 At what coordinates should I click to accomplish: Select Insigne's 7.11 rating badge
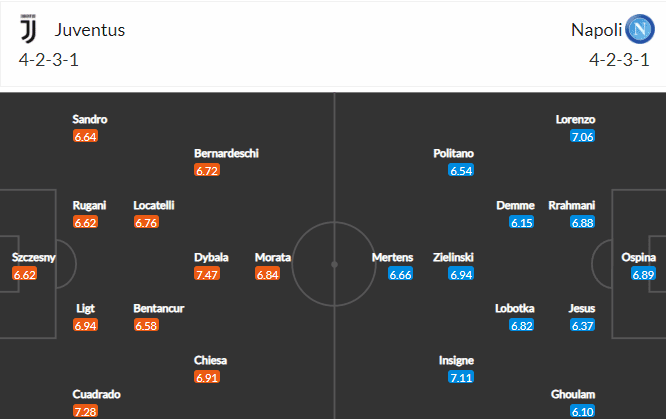tap(461, 377)
